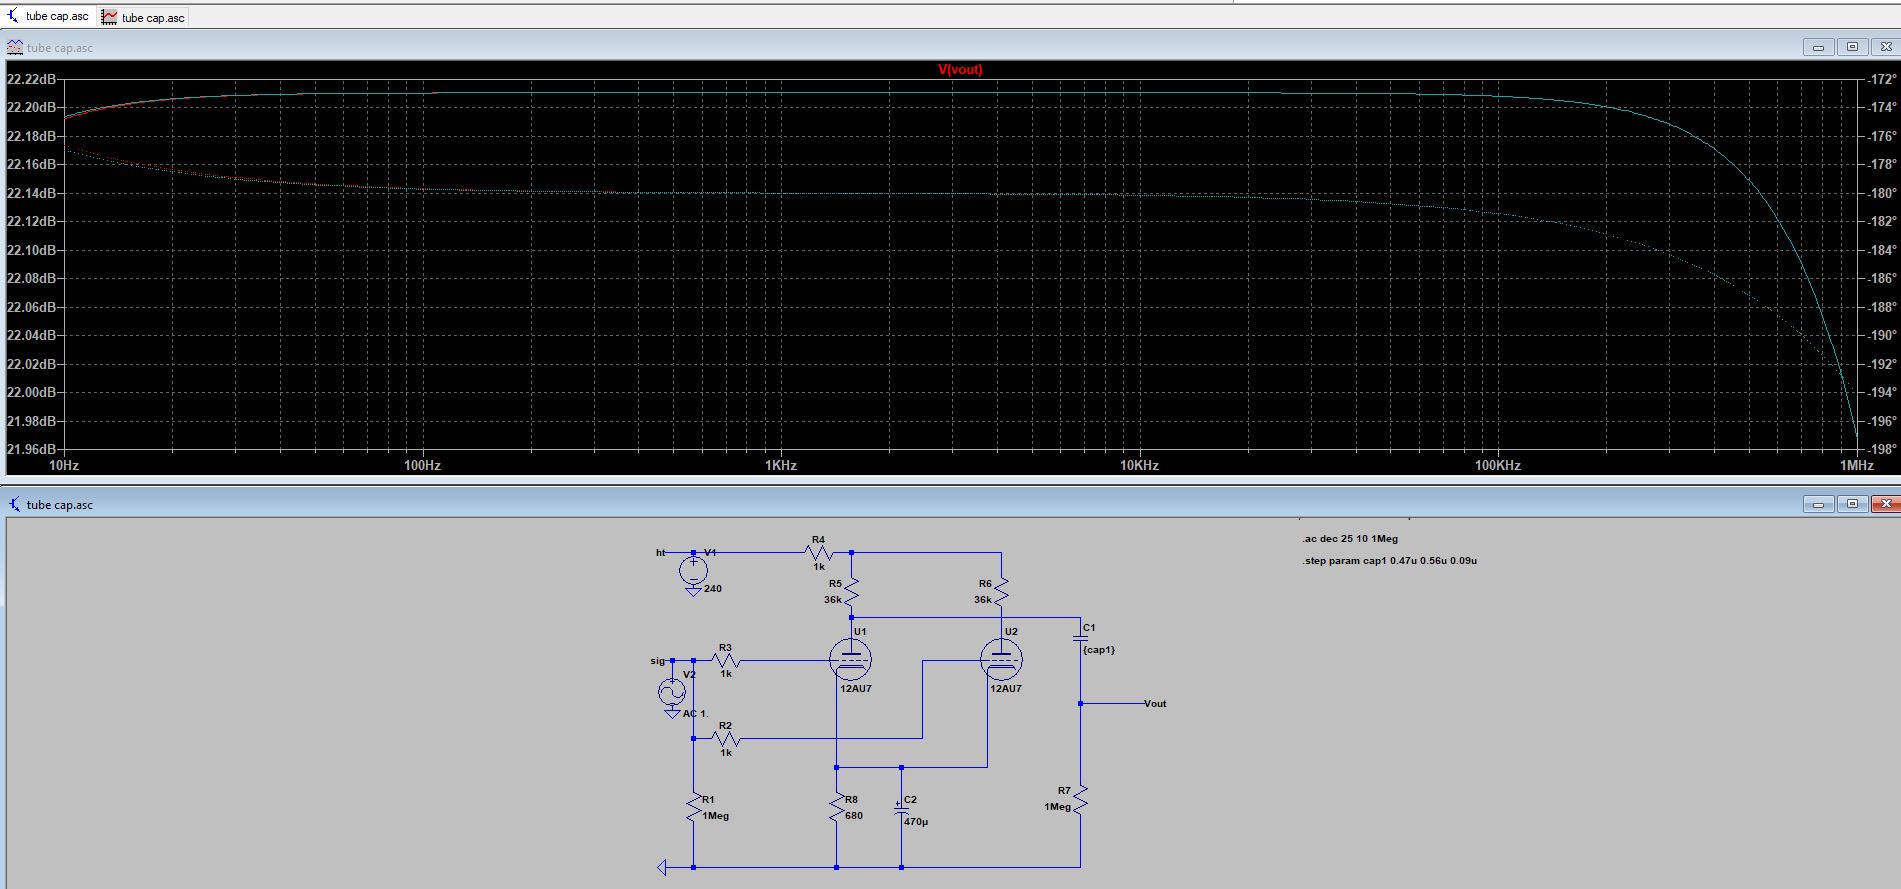Viewport: 1901px width, 889px height.
Task: Select capacitor C1 symbol
Action: coord(1080,636)
